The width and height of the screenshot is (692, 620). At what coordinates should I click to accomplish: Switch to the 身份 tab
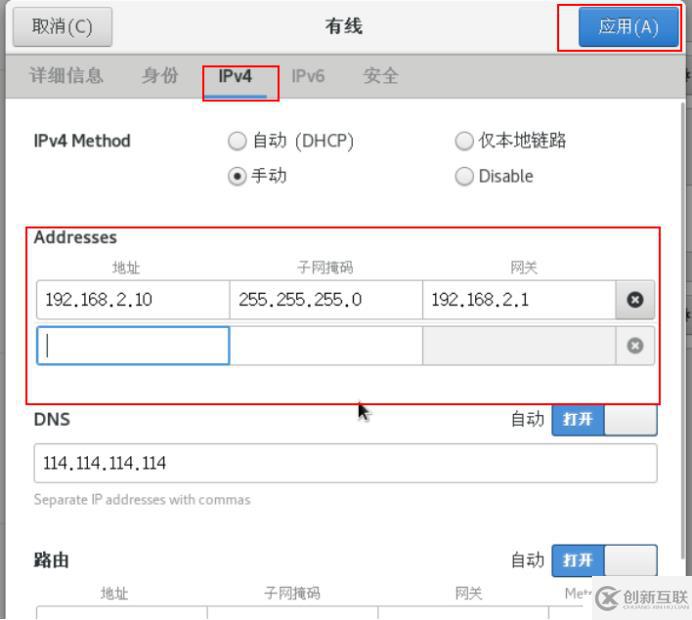click(160, 75)
